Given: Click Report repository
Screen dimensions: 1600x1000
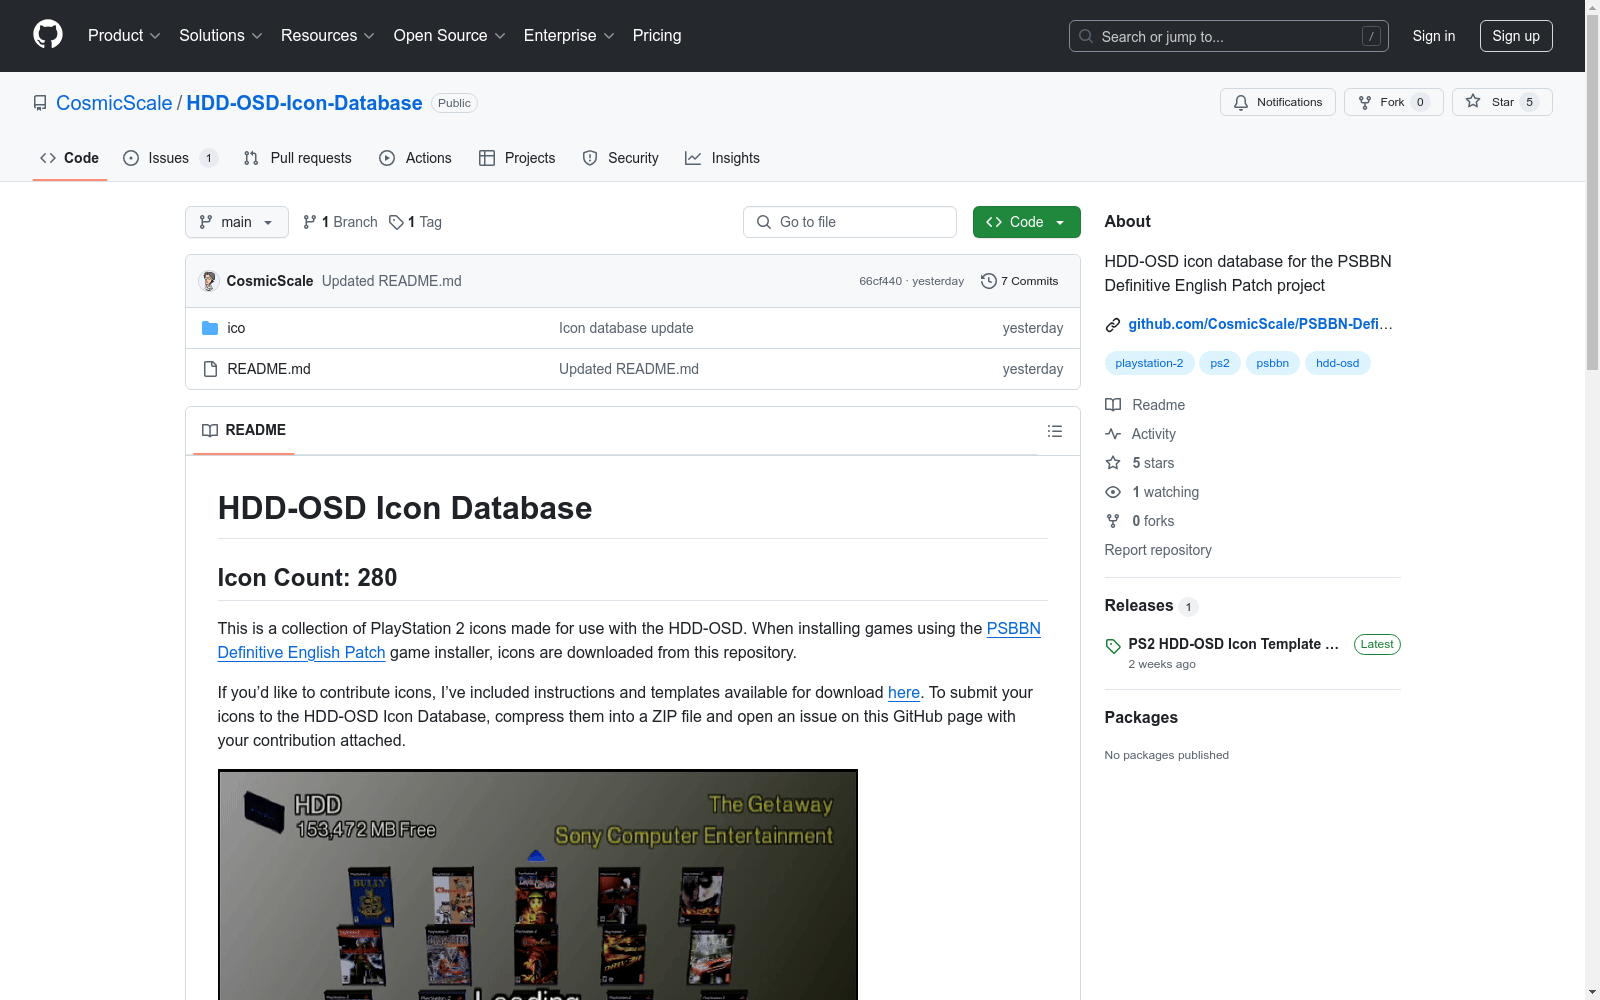Looking at the screenshot, I should coord(1158,550).
